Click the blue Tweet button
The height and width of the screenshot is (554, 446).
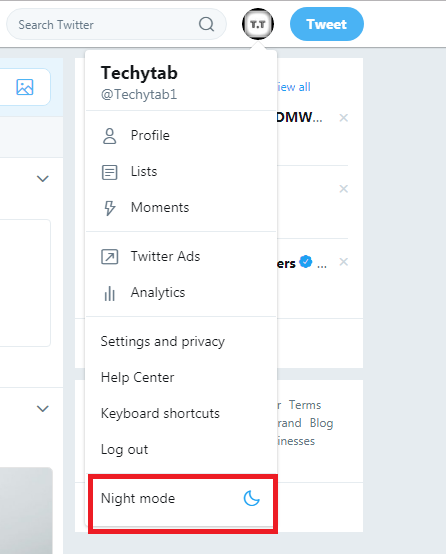[327, 24]
